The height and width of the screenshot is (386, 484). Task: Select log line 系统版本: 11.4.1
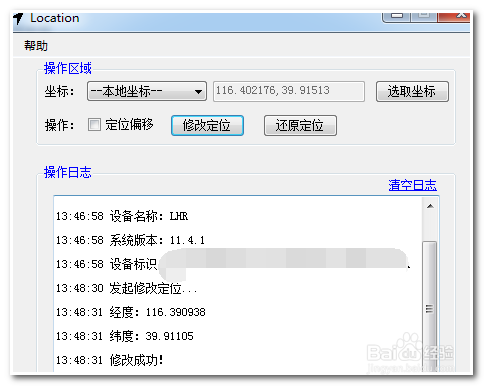130,240
